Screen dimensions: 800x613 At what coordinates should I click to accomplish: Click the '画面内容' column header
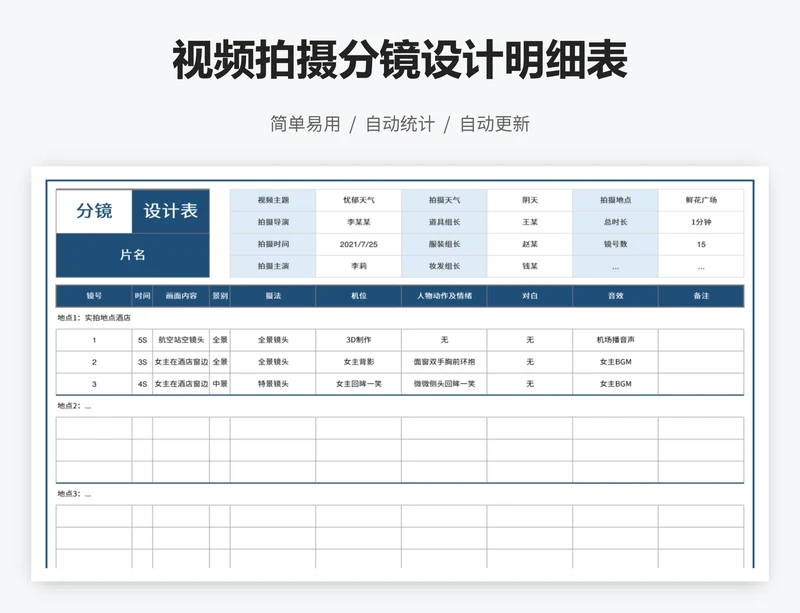[181, 296]
